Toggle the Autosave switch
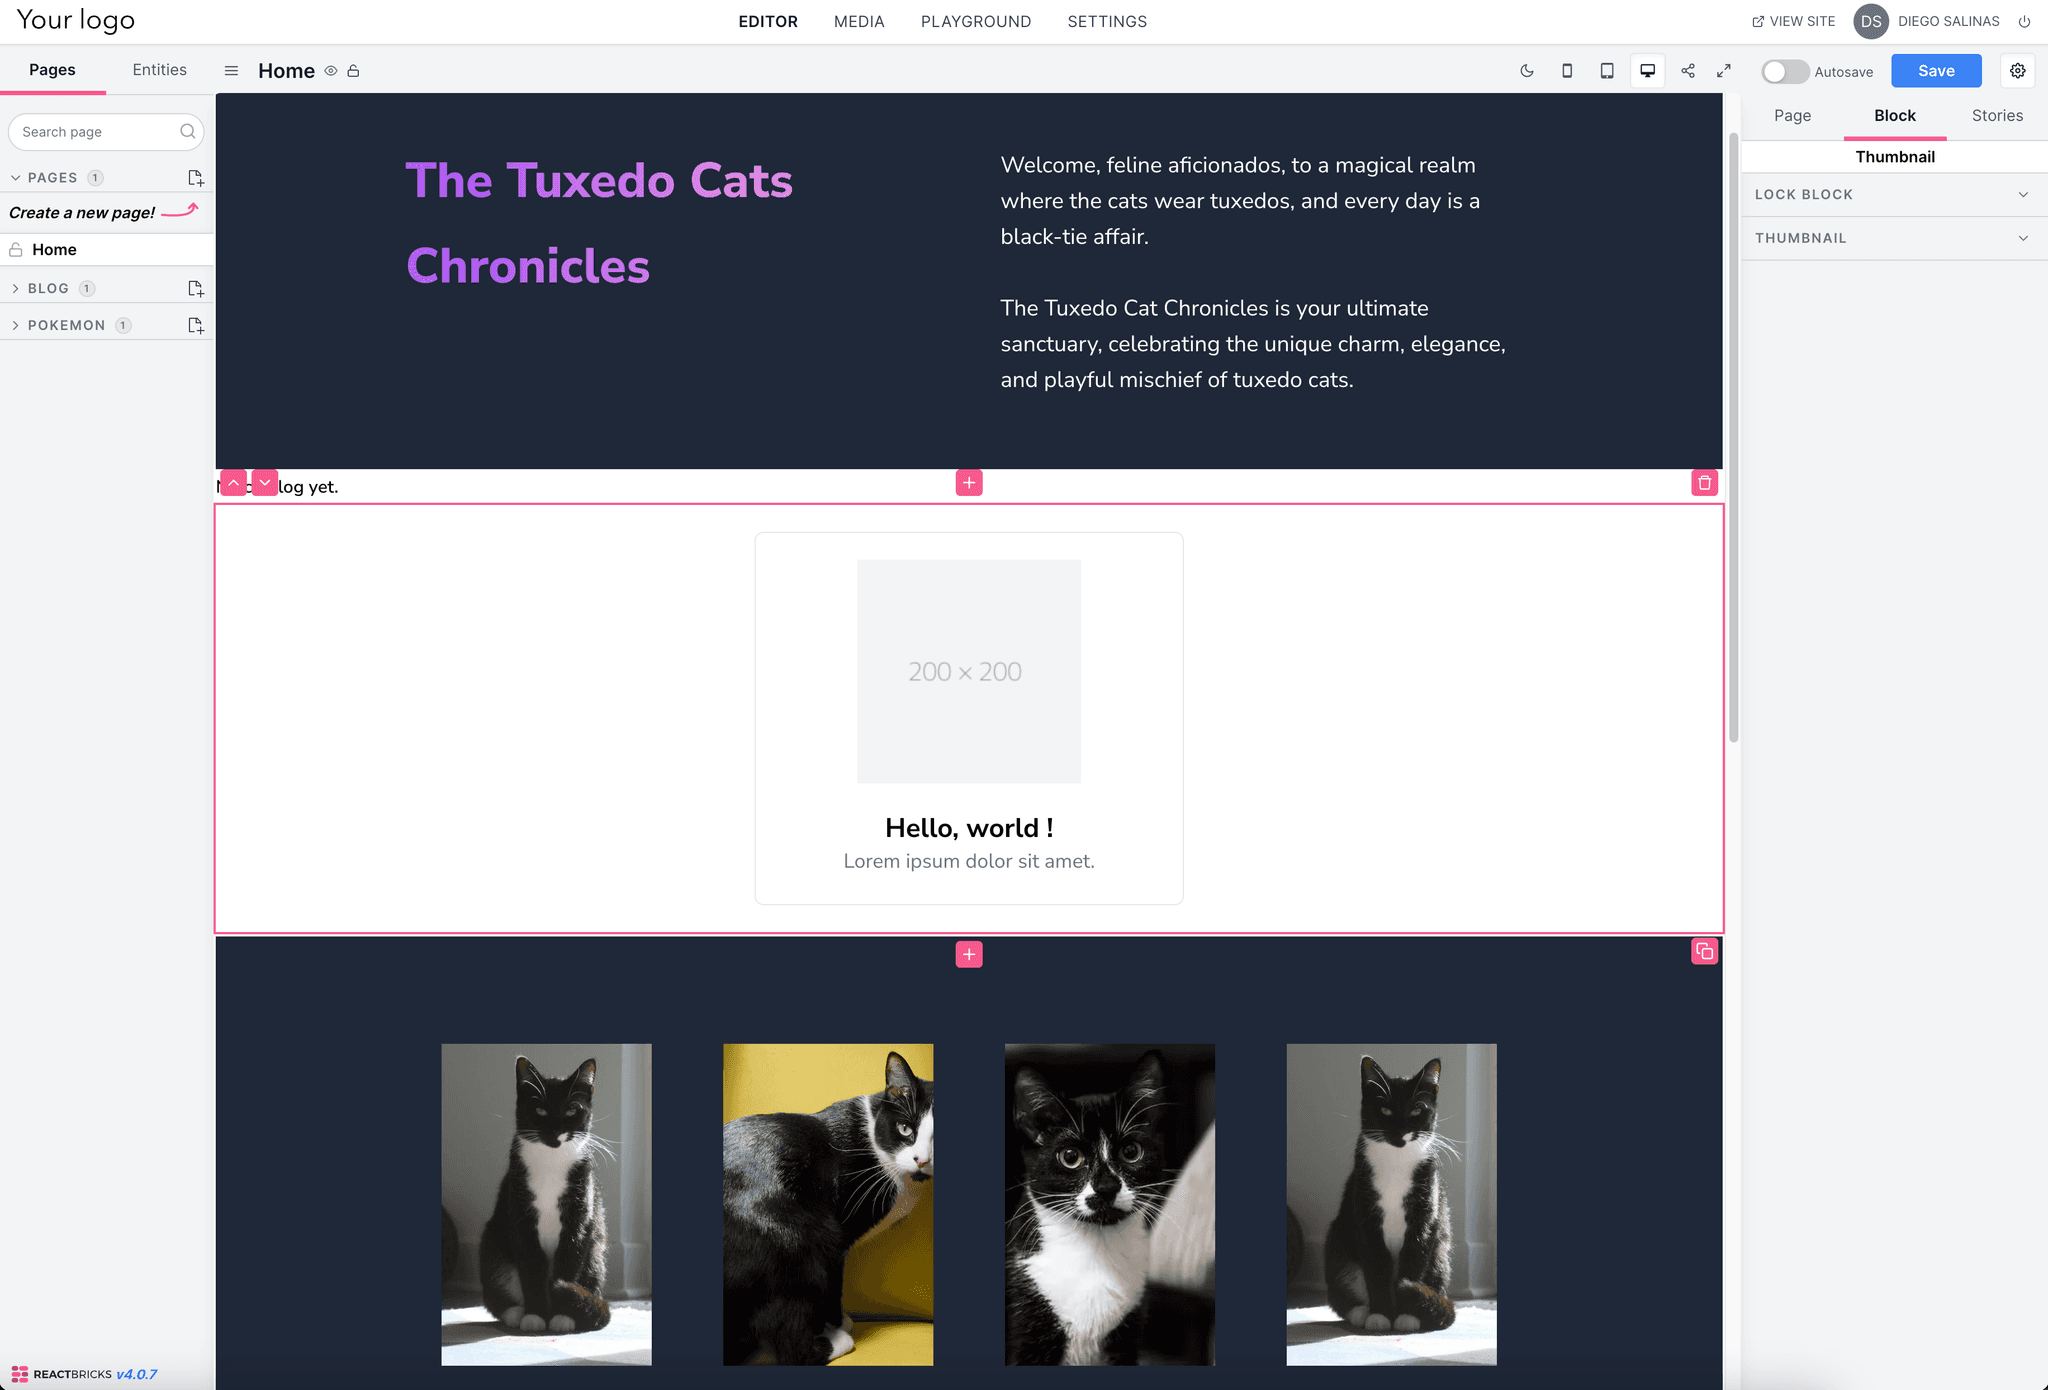2048x1390 pixels. pos(1783,70)
